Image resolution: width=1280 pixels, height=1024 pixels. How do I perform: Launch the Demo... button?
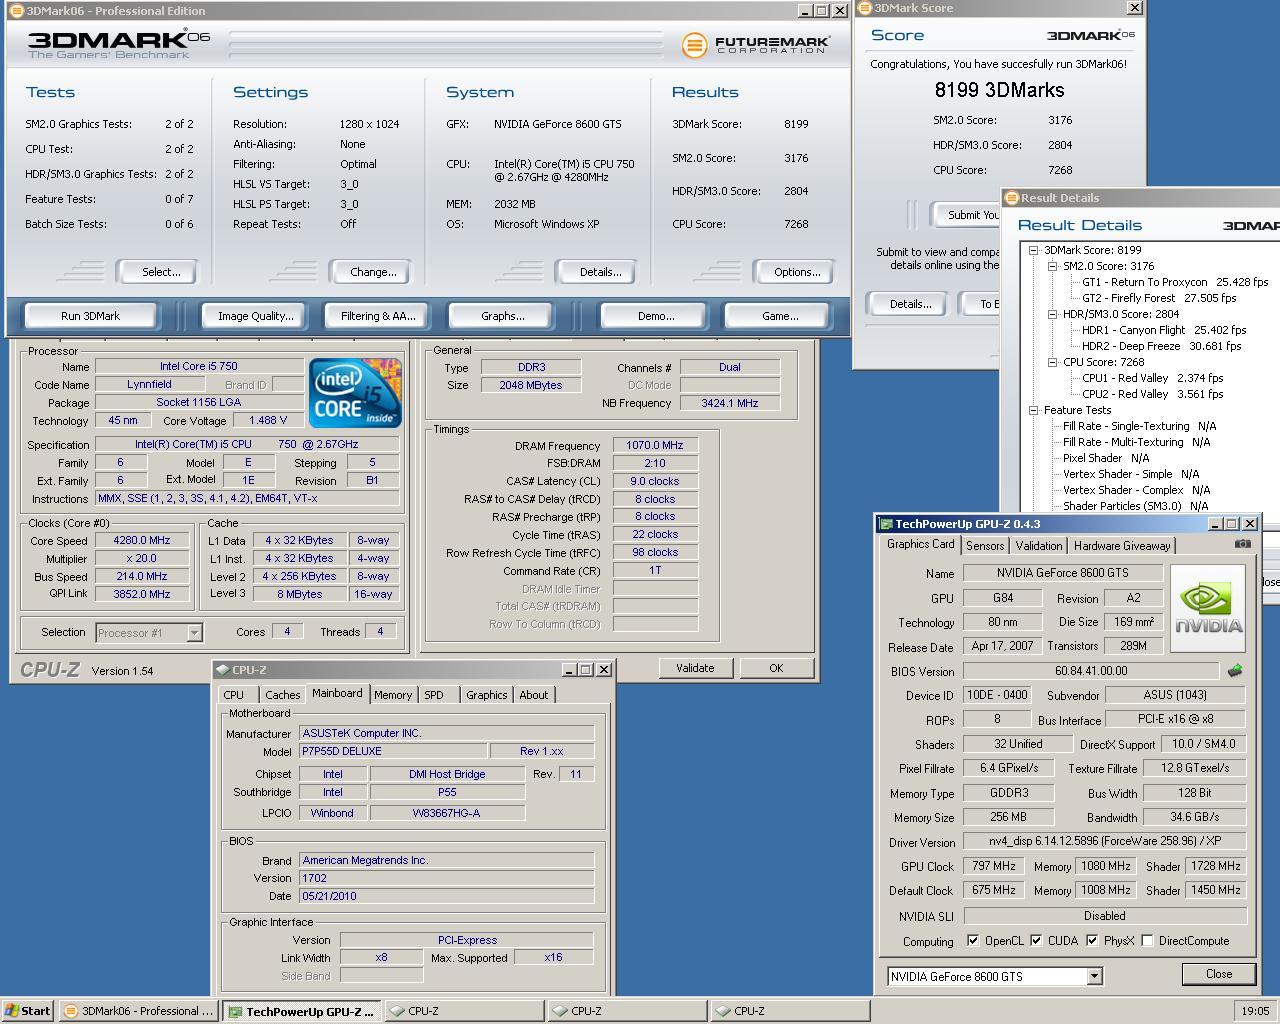(656, 316)
